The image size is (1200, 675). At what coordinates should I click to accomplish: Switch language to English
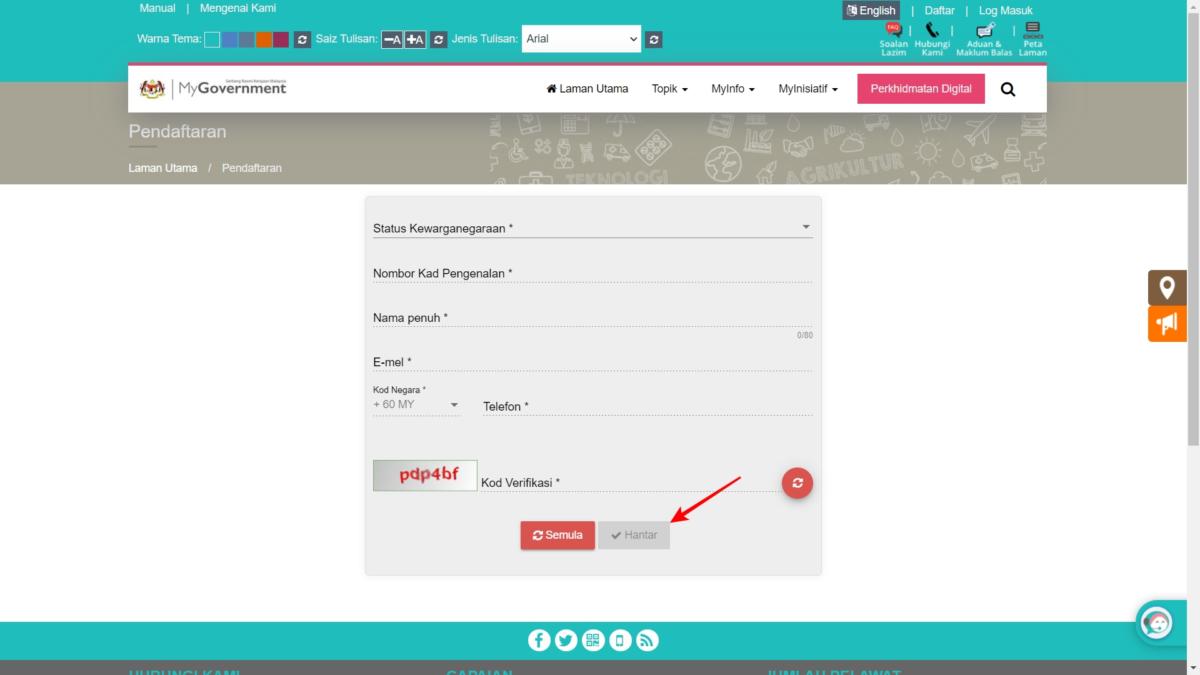click(x=871, y=11)
